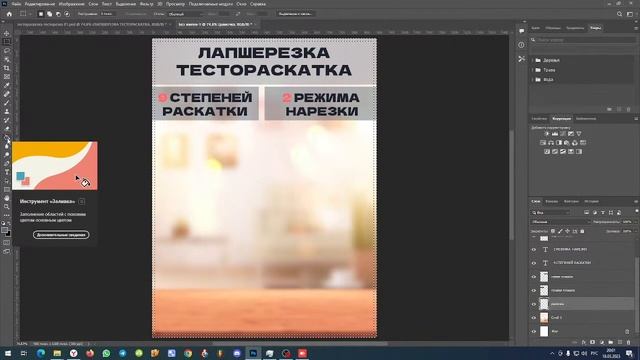
Task: Hide the СТЕПЕНЕЙ РАСКАТКИ text layer
Action: 533,263
